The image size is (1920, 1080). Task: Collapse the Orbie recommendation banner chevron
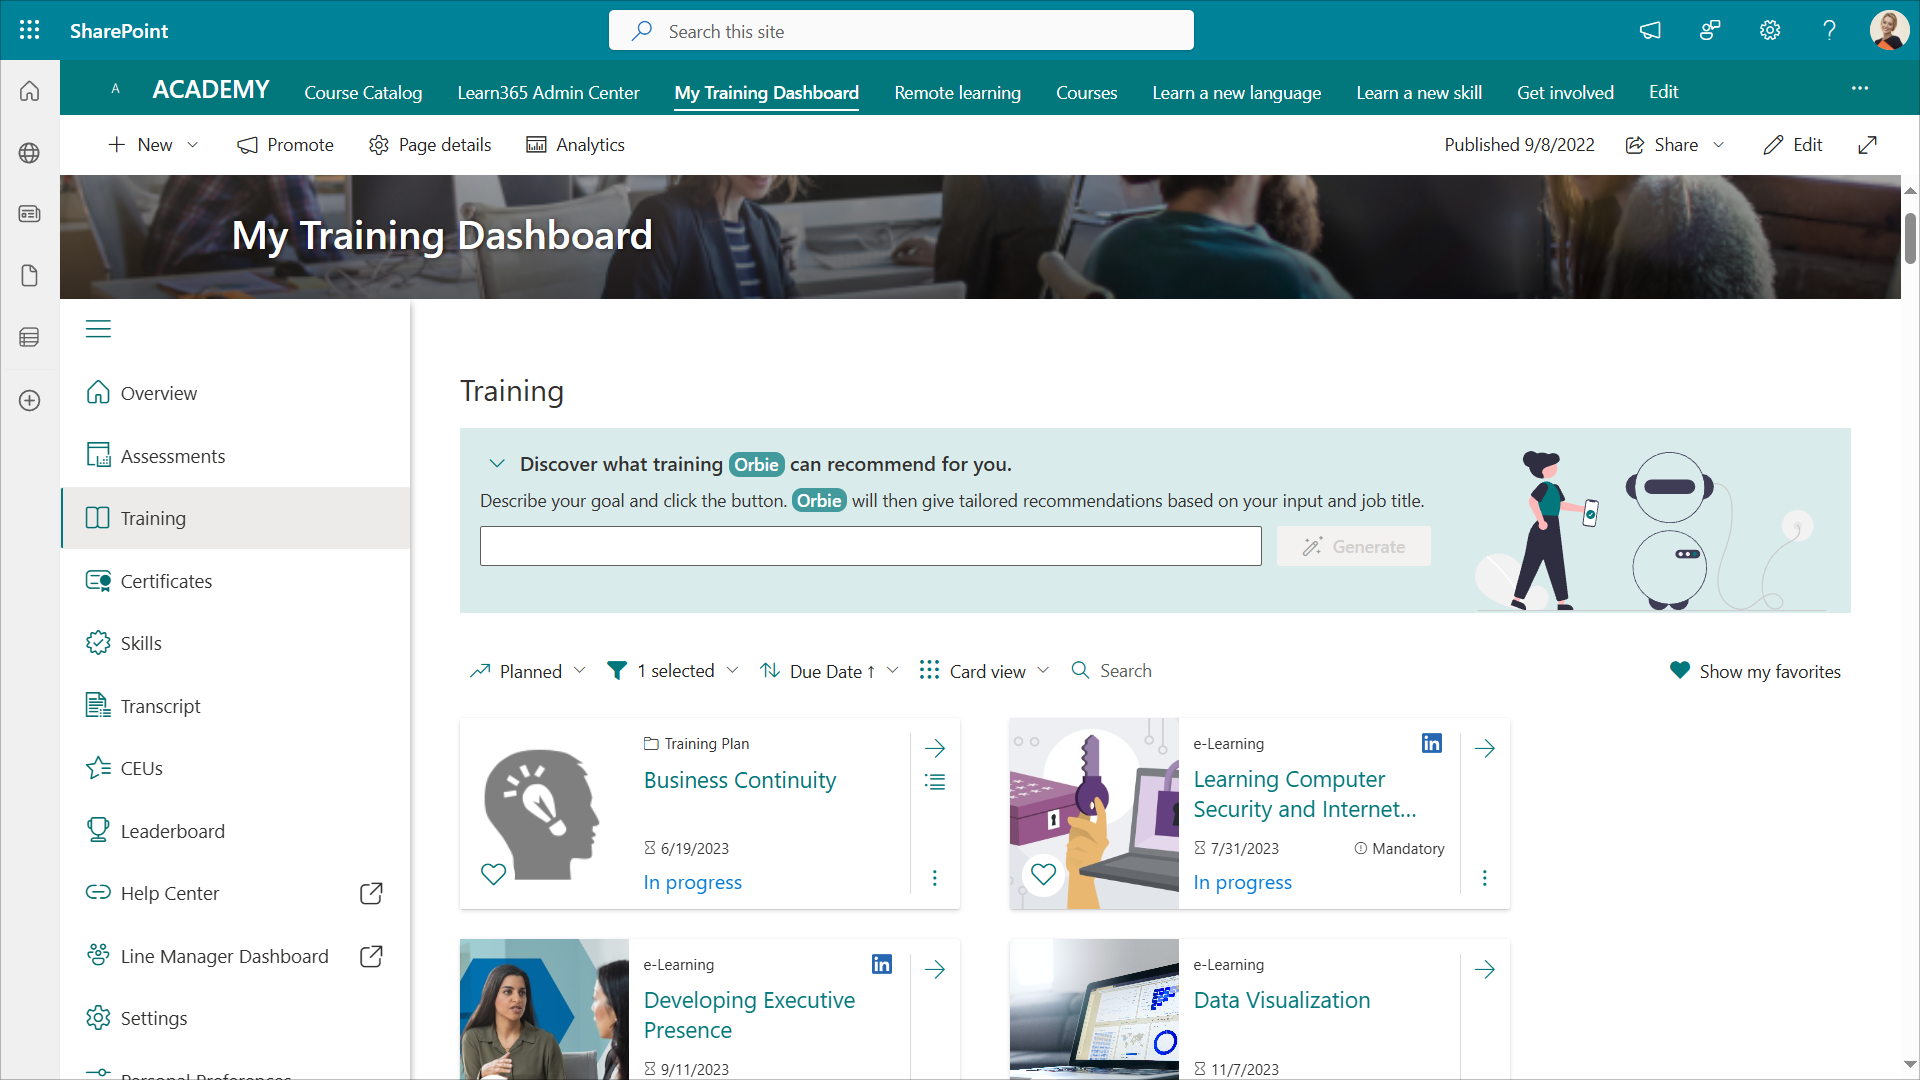(497, 464)
